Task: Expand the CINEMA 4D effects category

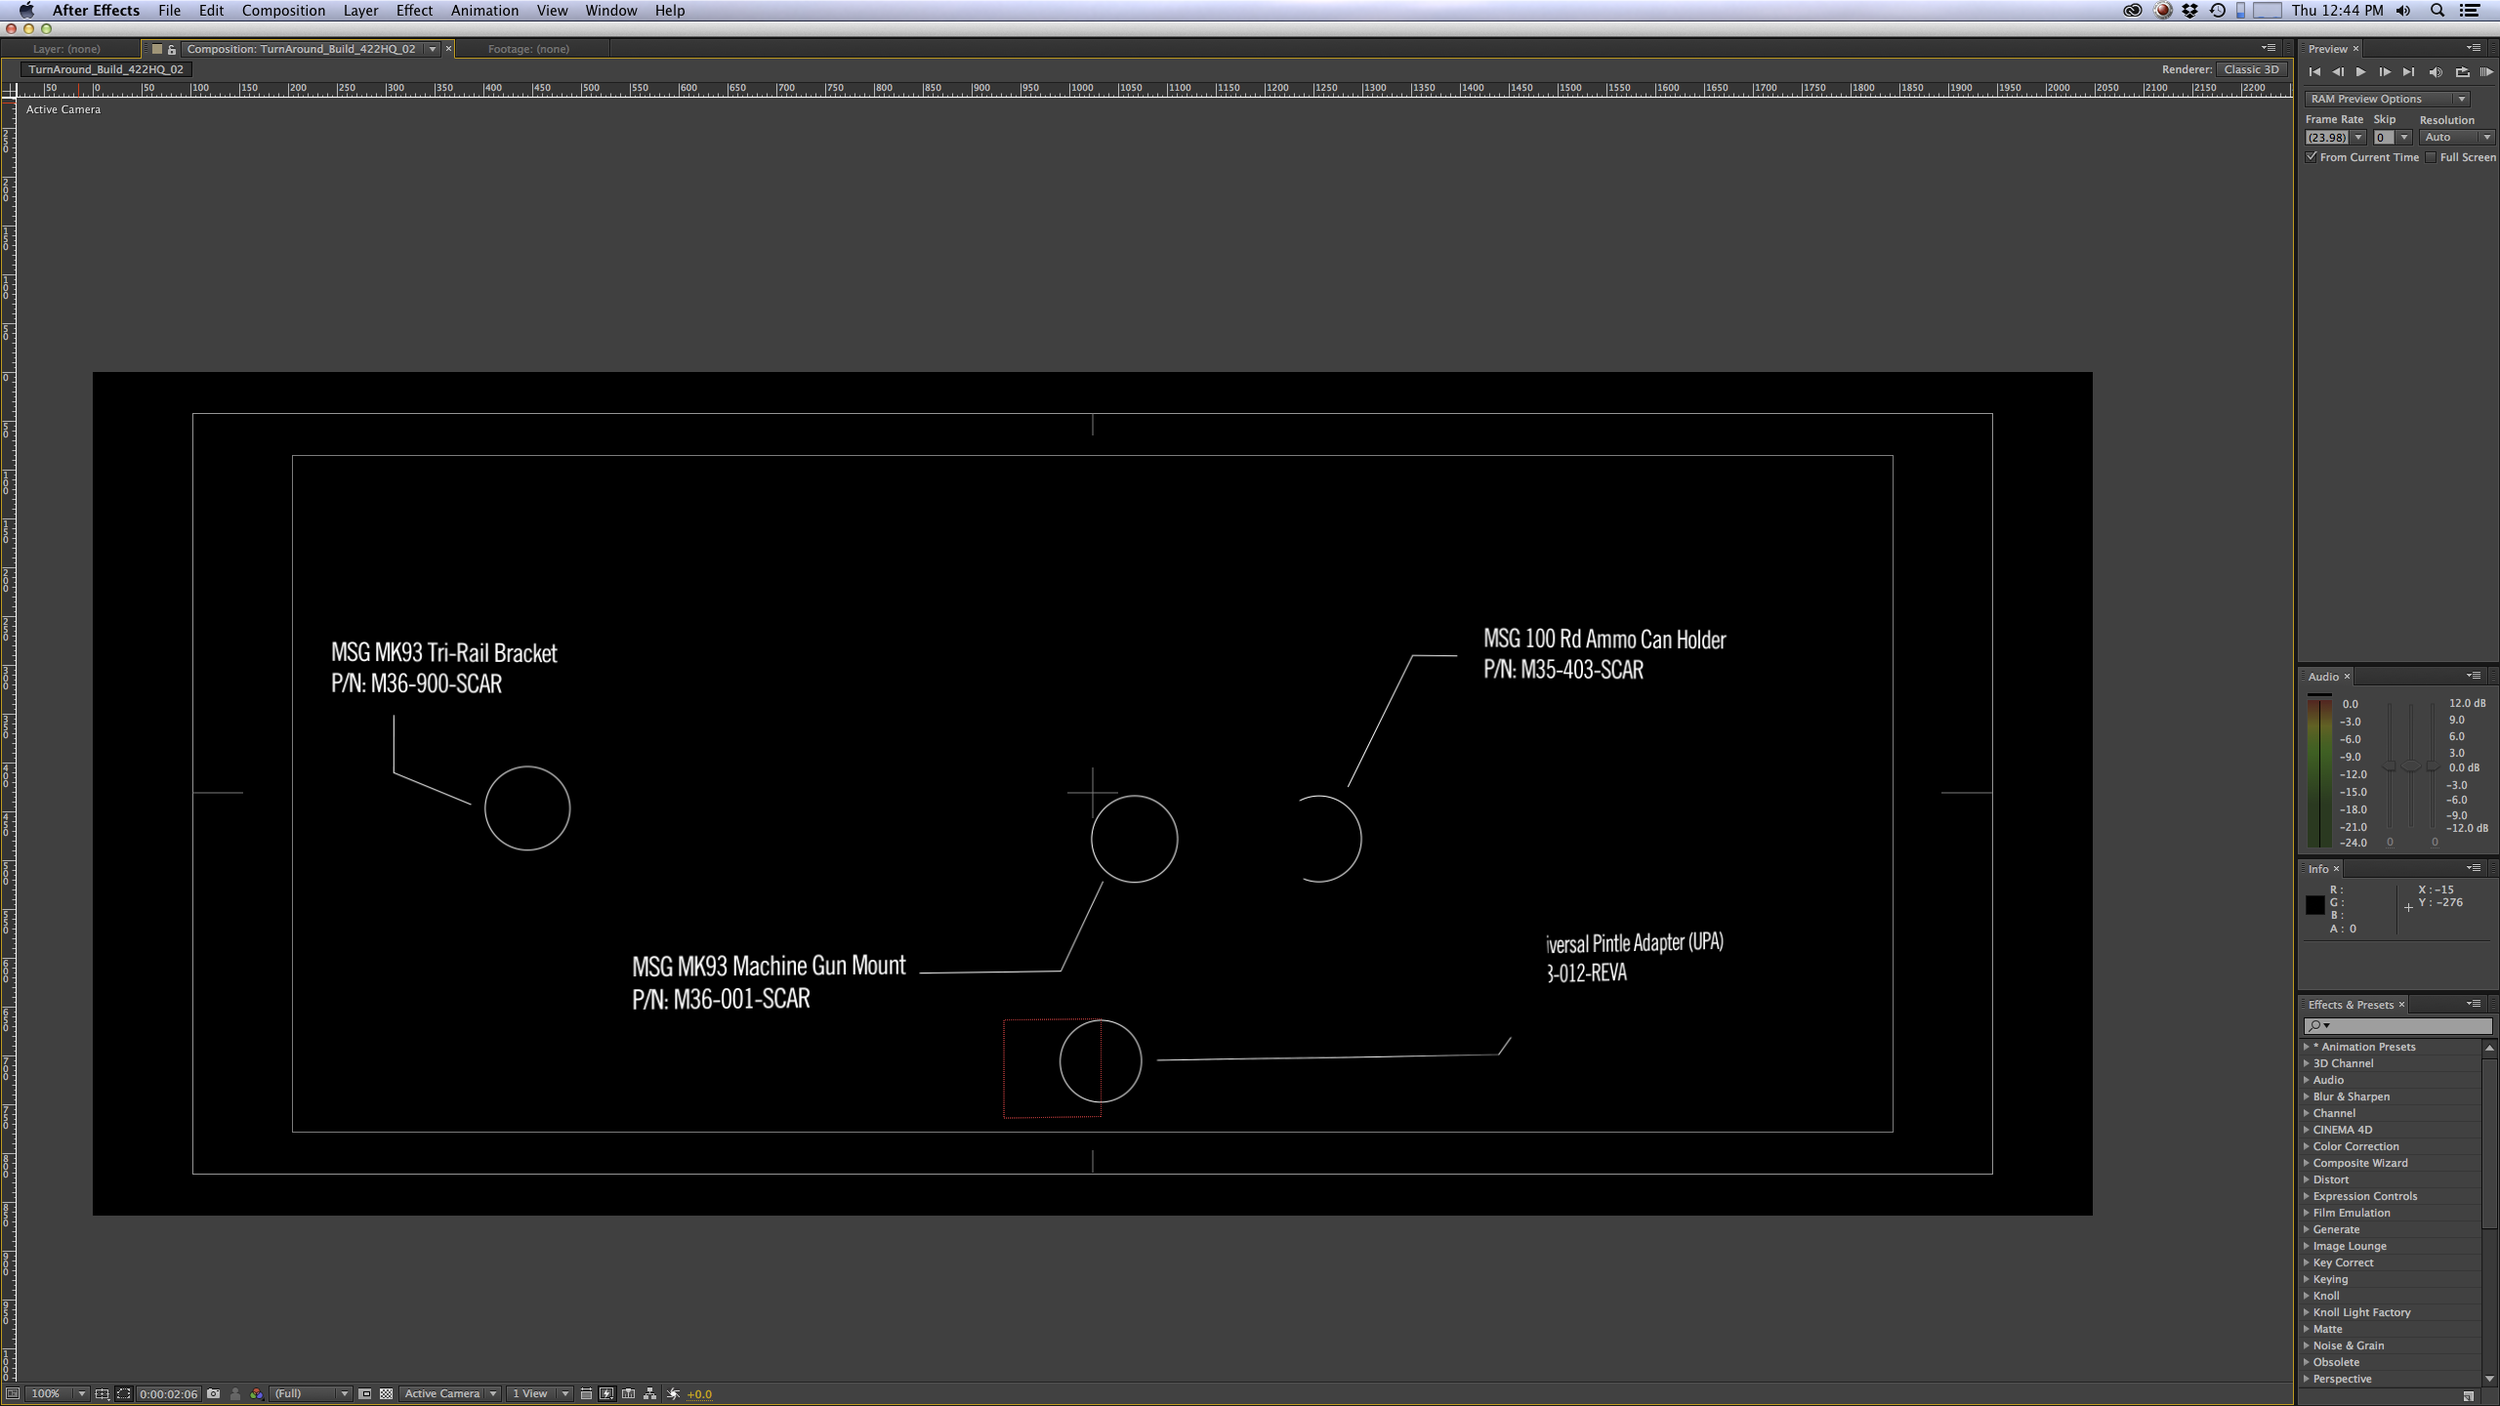Action: click(x=2307, y=1130)
